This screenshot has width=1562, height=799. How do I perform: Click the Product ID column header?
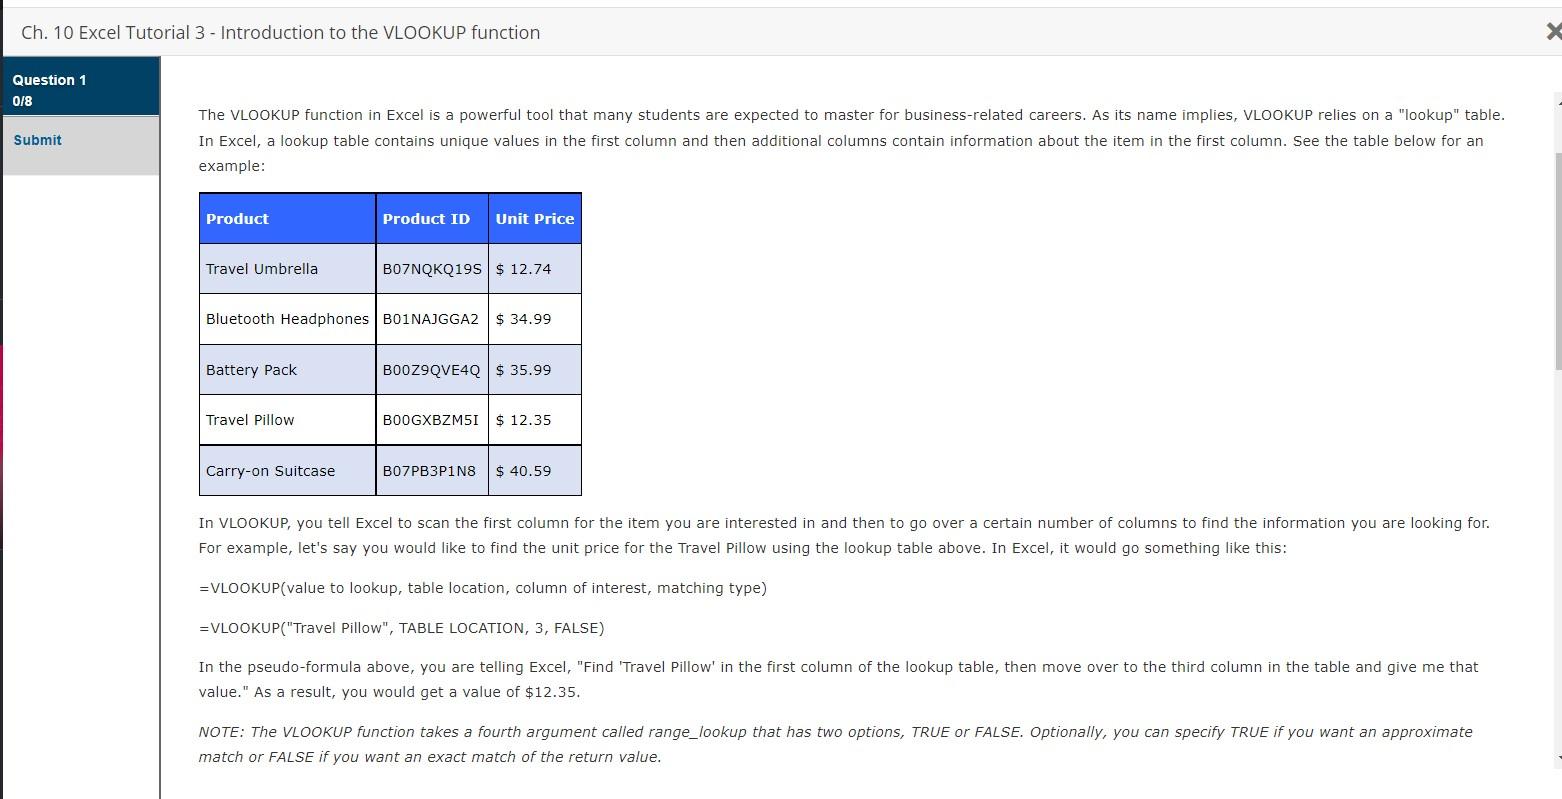coord(432,219)
